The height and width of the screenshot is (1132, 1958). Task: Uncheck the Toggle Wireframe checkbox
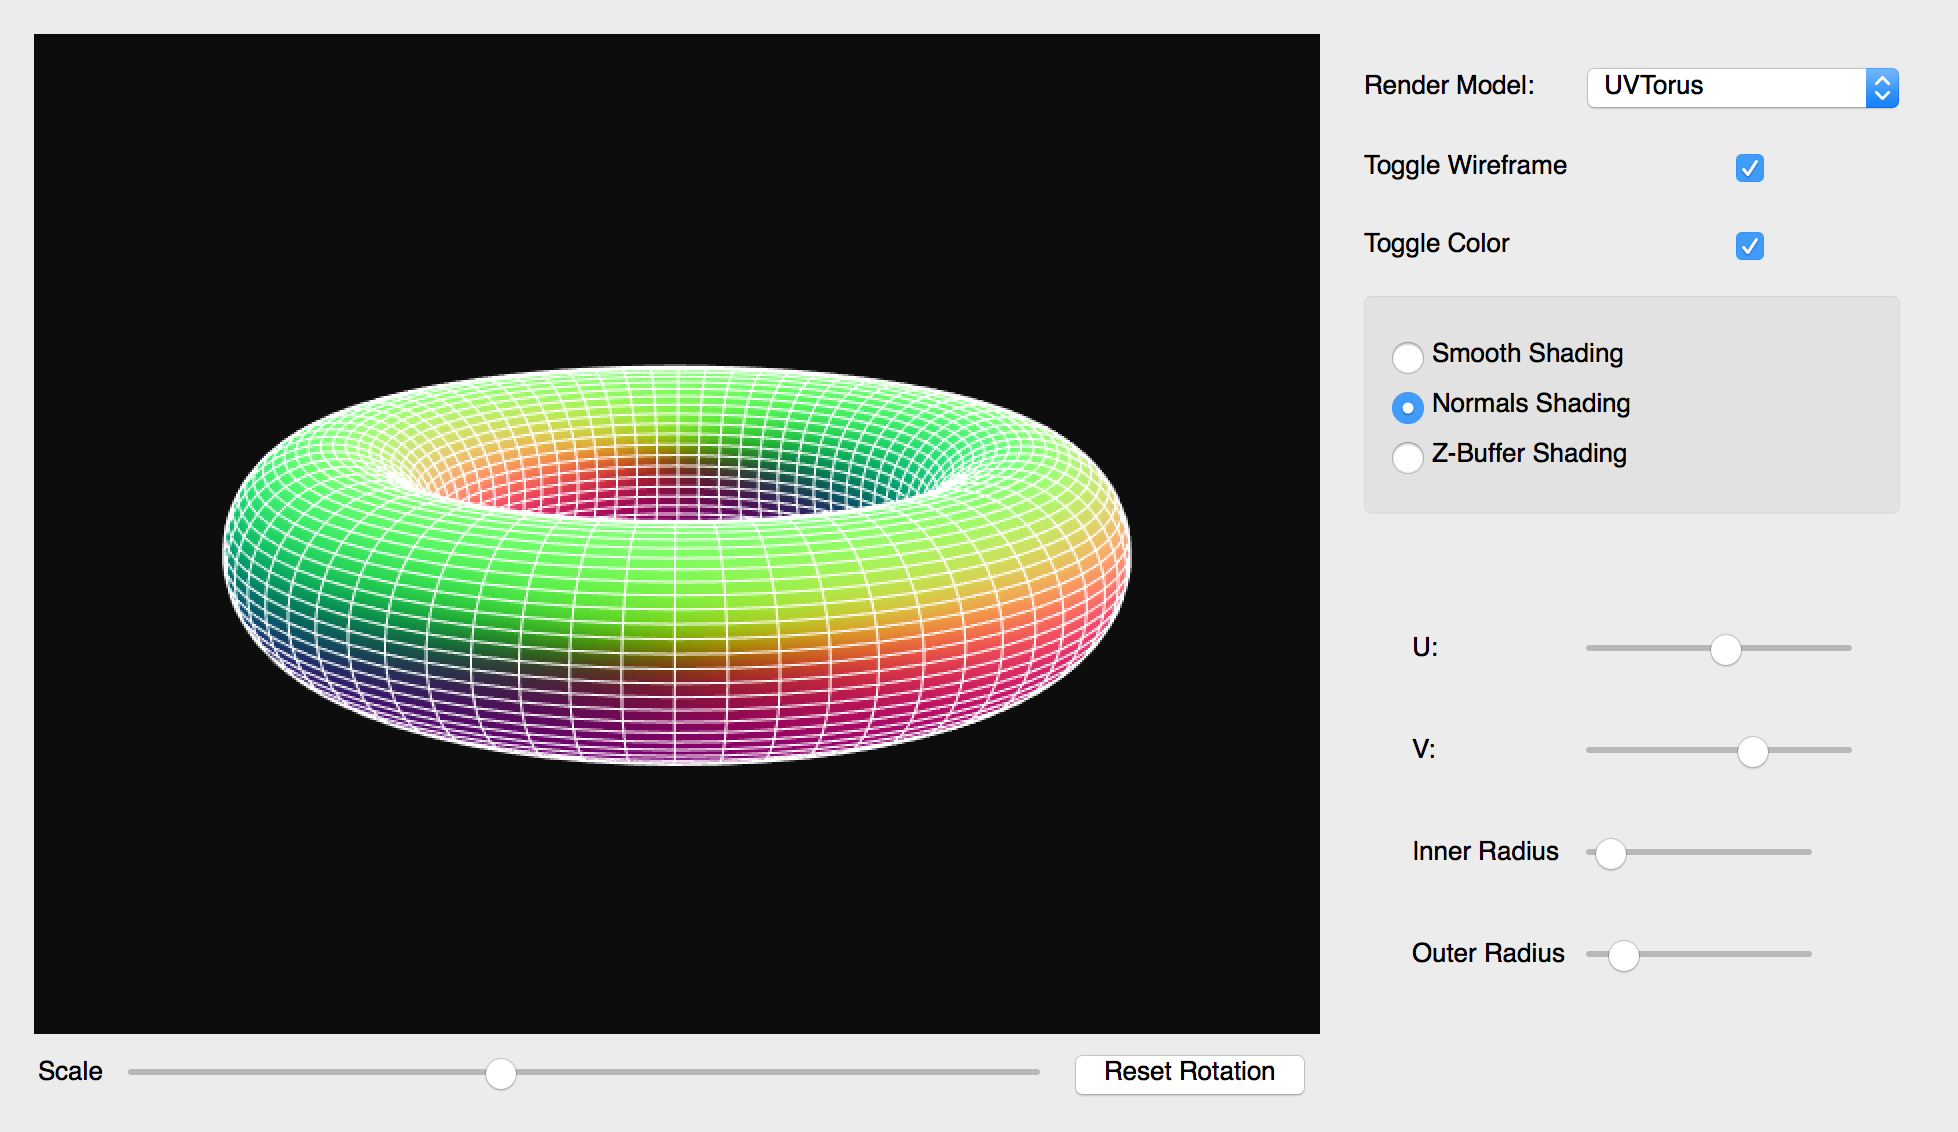(x=1749, y=168)
